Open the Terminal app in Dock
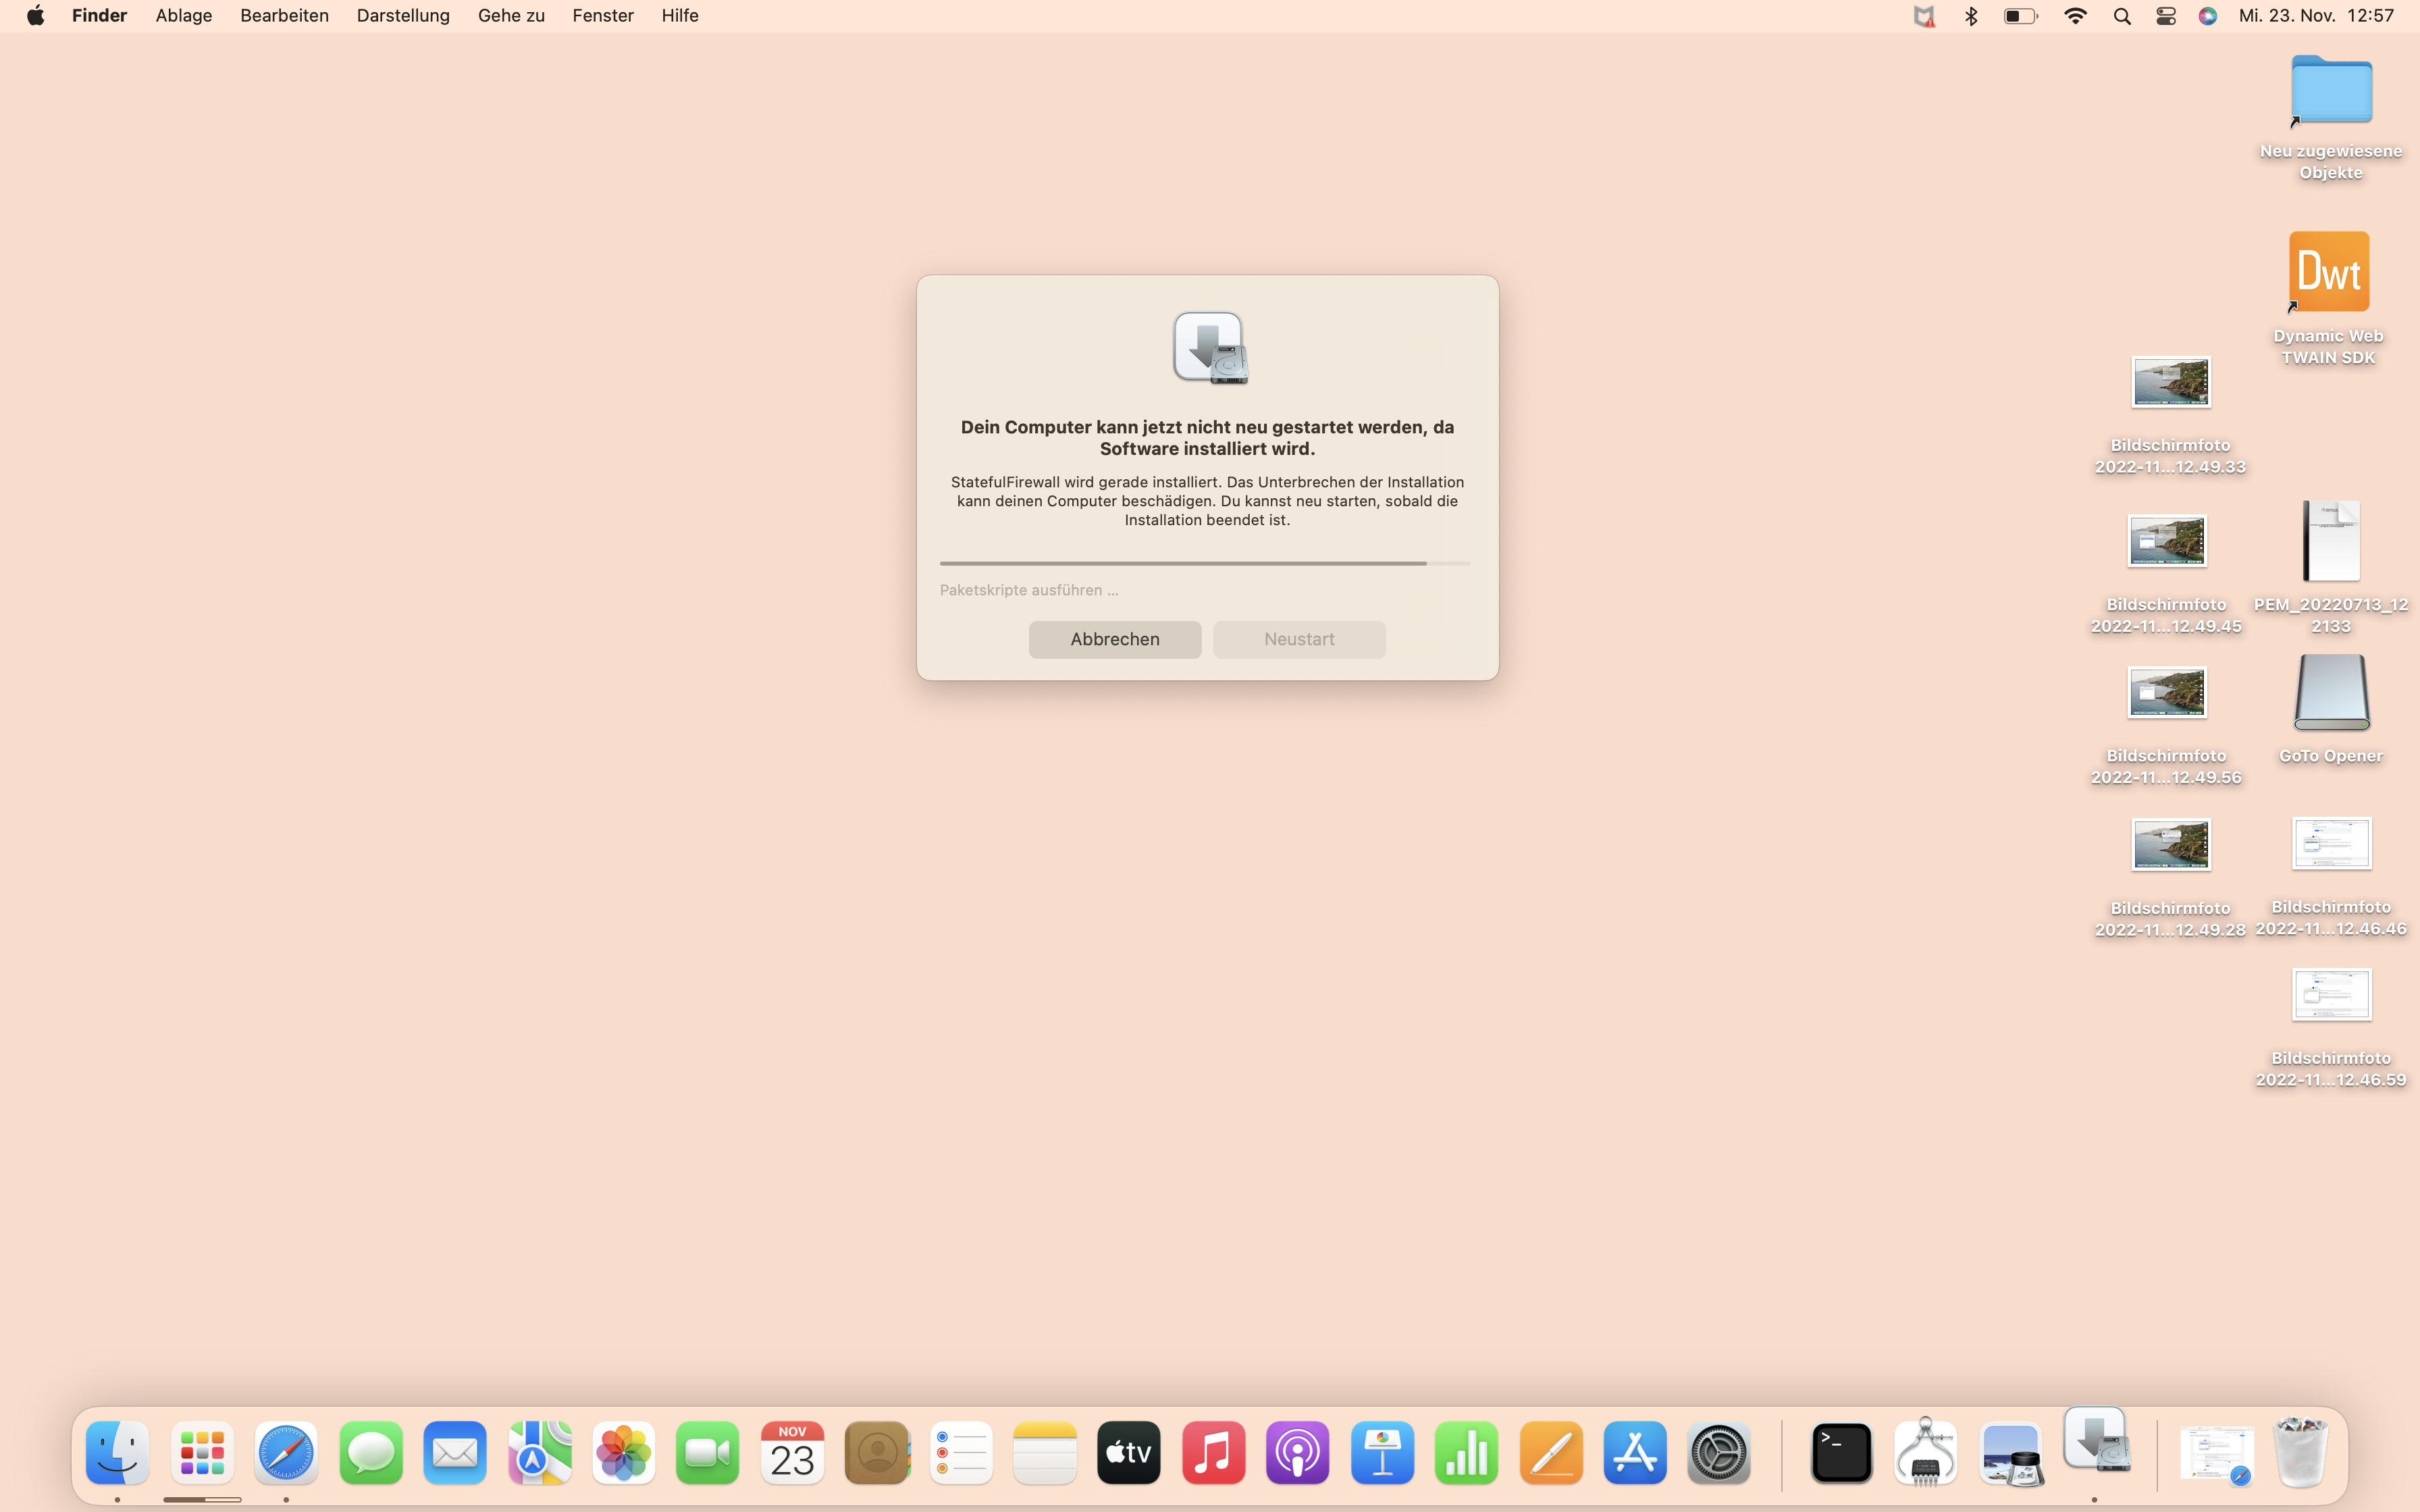Image resolution: width=2420 pixels, height=1512 pixels. pos(1841,1452)
